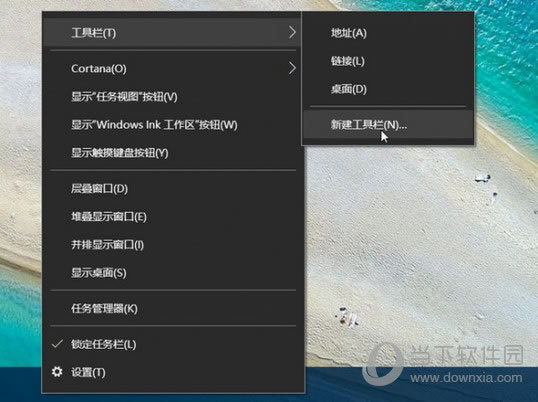Toggle the 锁定任务栏(L) menu item
Image resolution: width=538 pixels, height=402 pixels.
coord(173,344)
